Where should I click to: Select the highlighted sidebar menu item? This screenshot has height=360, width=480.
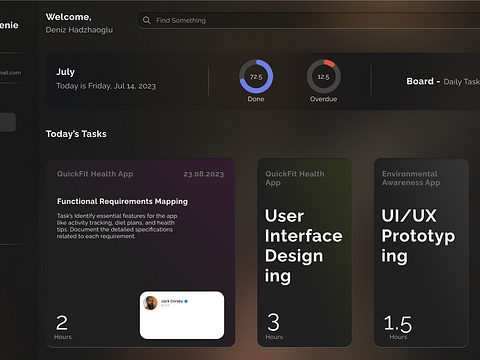(x=7, y=122)
